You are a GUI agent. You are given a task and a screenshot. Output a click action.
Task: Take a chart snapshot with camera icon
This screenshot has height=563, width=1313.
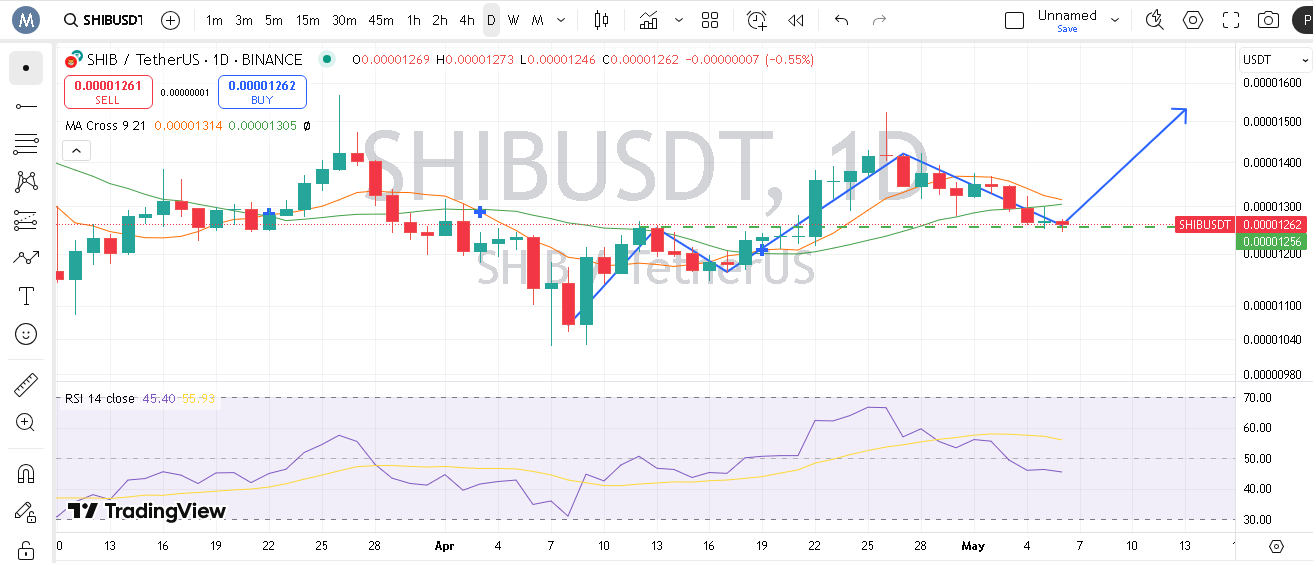click(x=1269, y=20)
